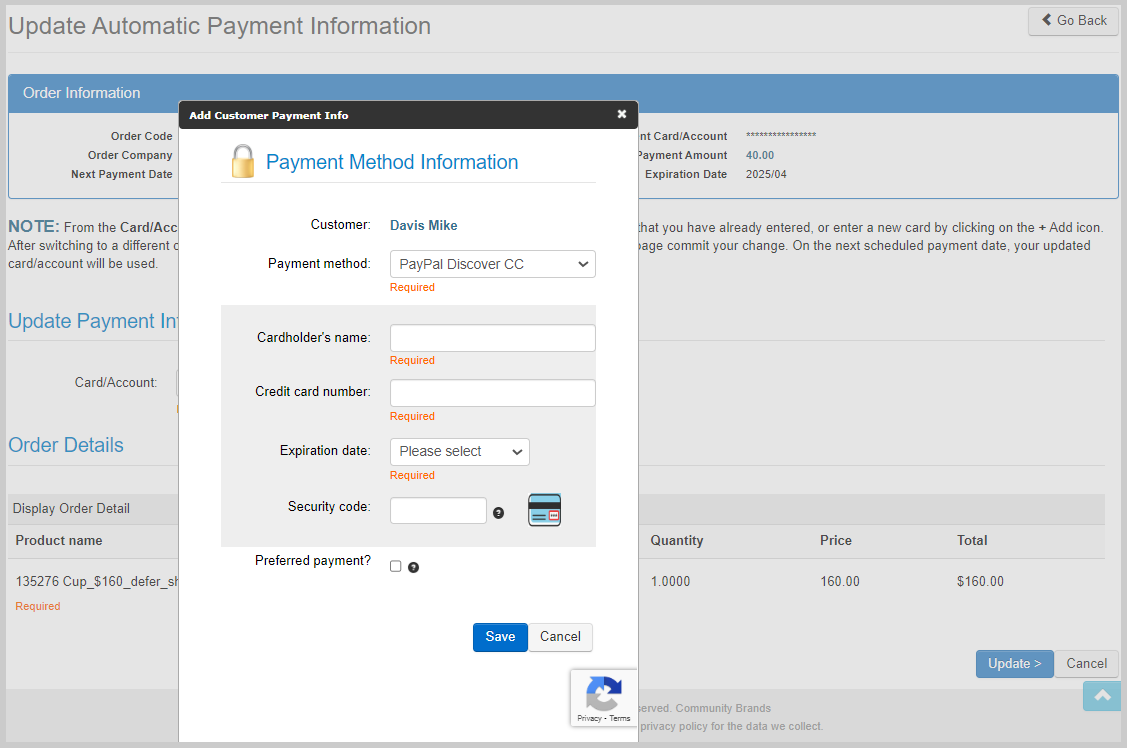Click the Product name column header

pos(59,541)
